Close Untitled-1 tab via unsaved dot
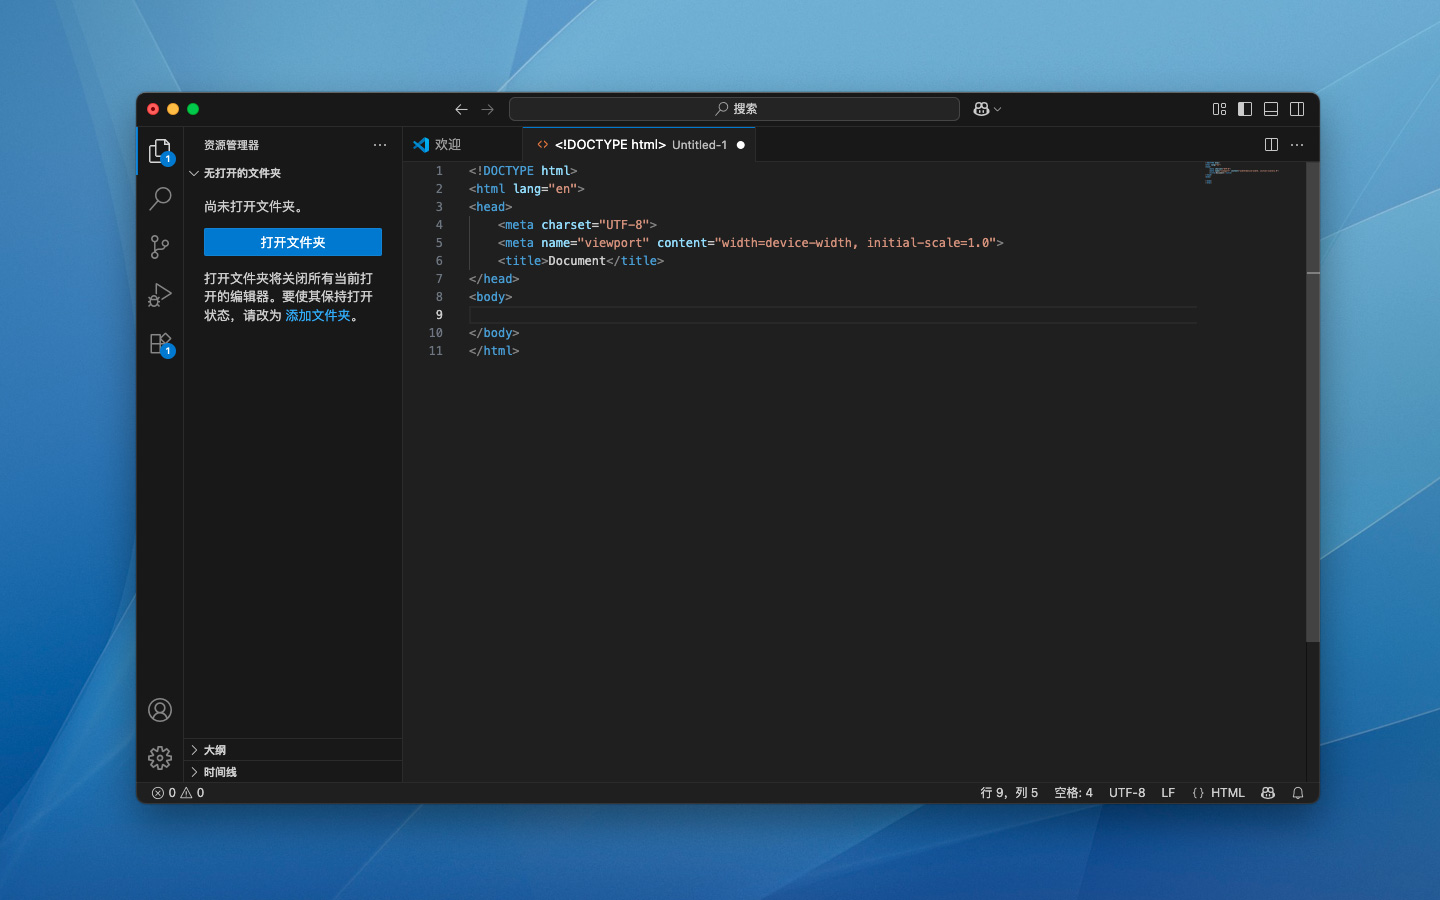 (741, 145)
